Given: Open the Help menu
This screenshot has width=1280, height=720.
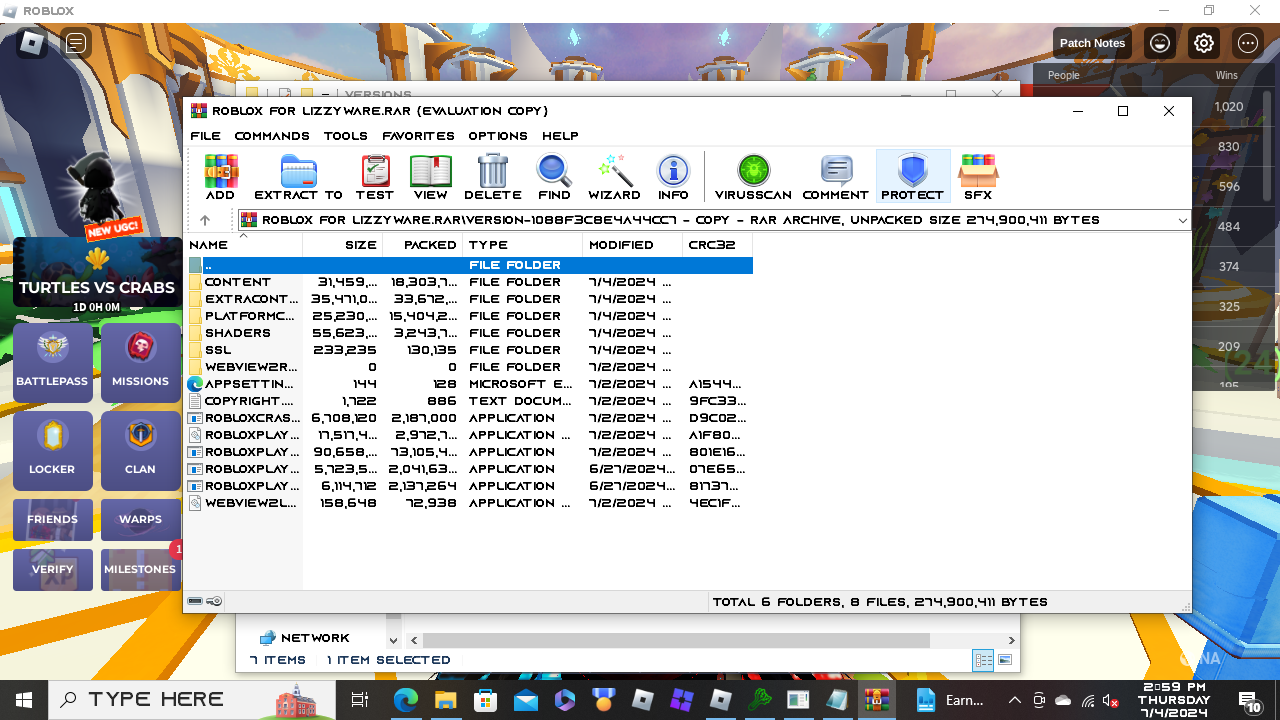Looking at the screenshot, I should (x=560, y=136).
